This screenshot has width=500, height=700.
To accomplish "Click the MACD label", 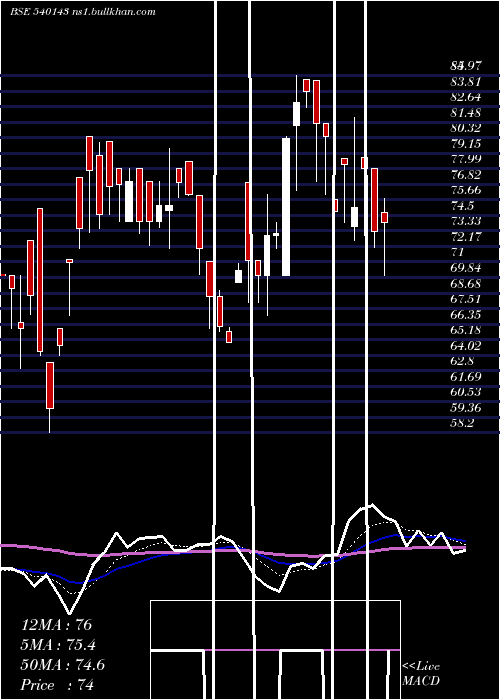I will coord(421,681).
